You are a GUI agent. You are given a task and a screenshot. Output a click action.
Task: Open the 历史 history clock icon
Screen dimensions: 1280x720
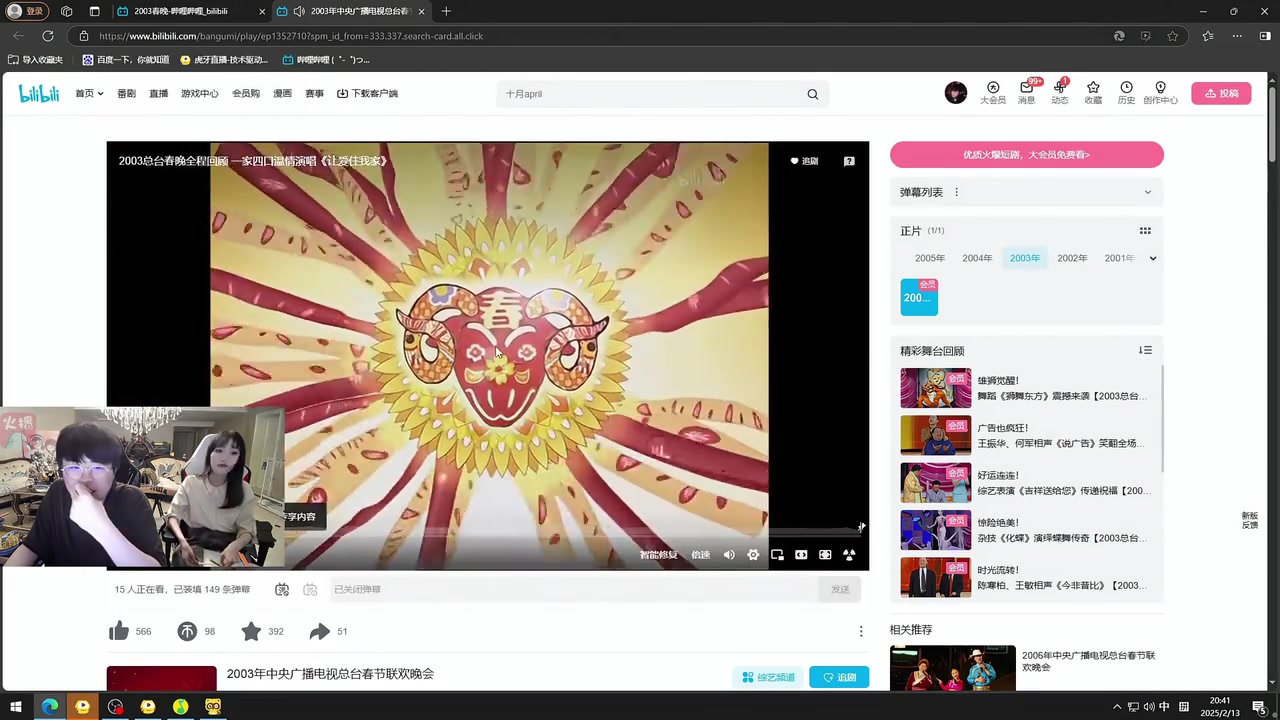(x=1126, y=93)
